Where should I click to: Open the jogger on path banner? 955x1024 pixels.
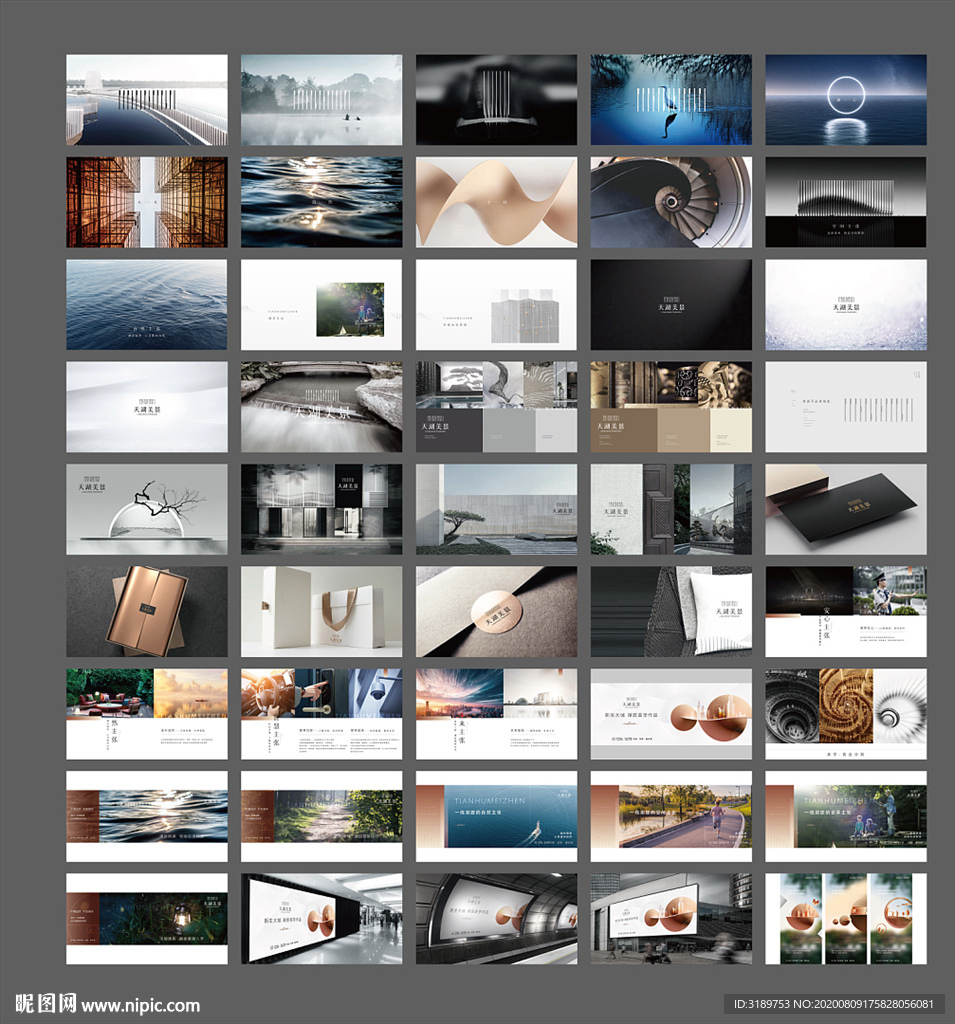(671, 816)
